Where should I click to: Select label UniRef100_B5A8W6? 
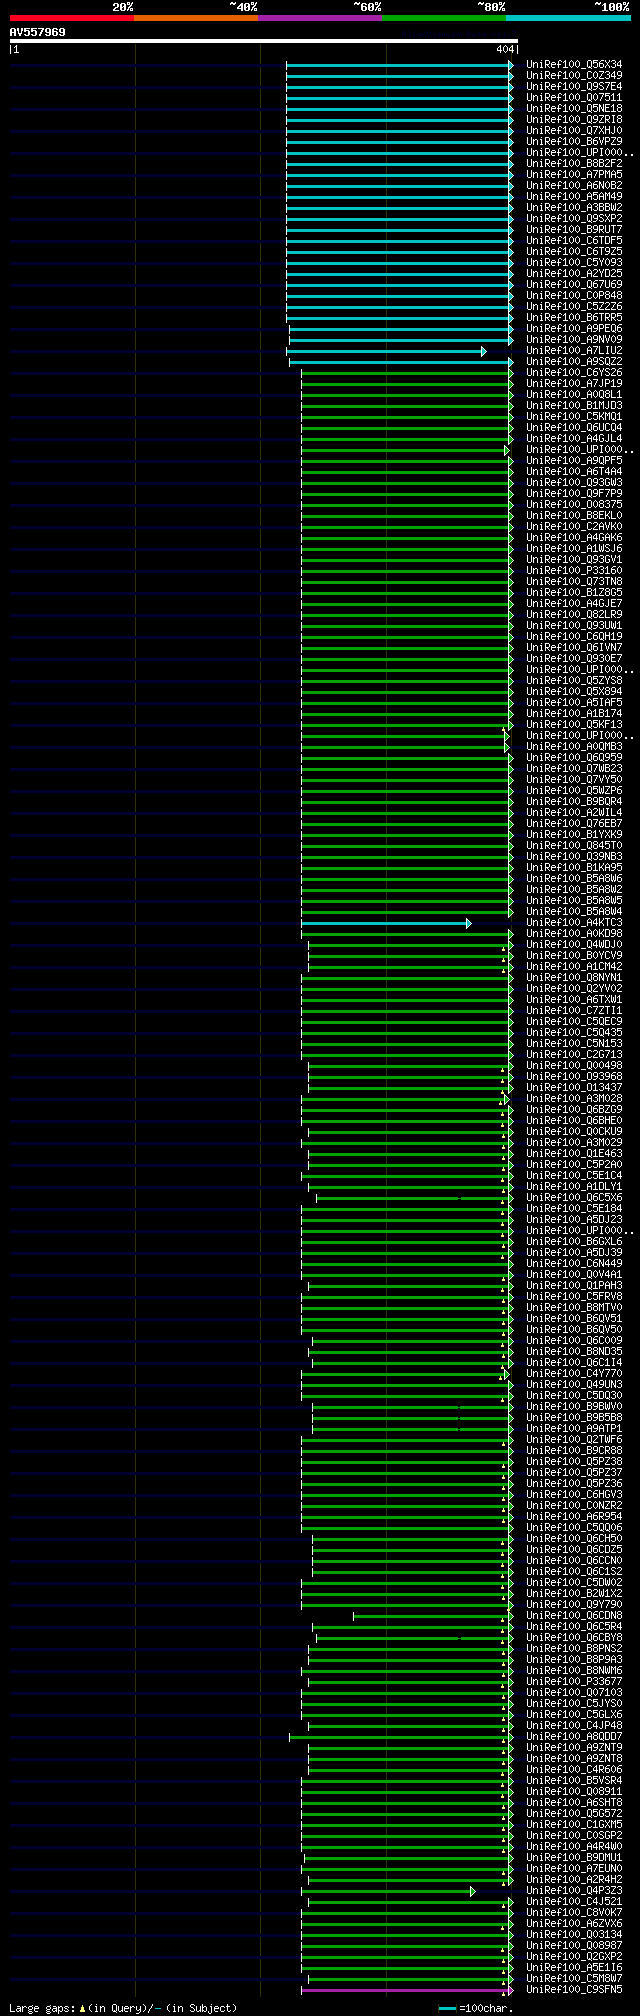[x=574, y=879]
